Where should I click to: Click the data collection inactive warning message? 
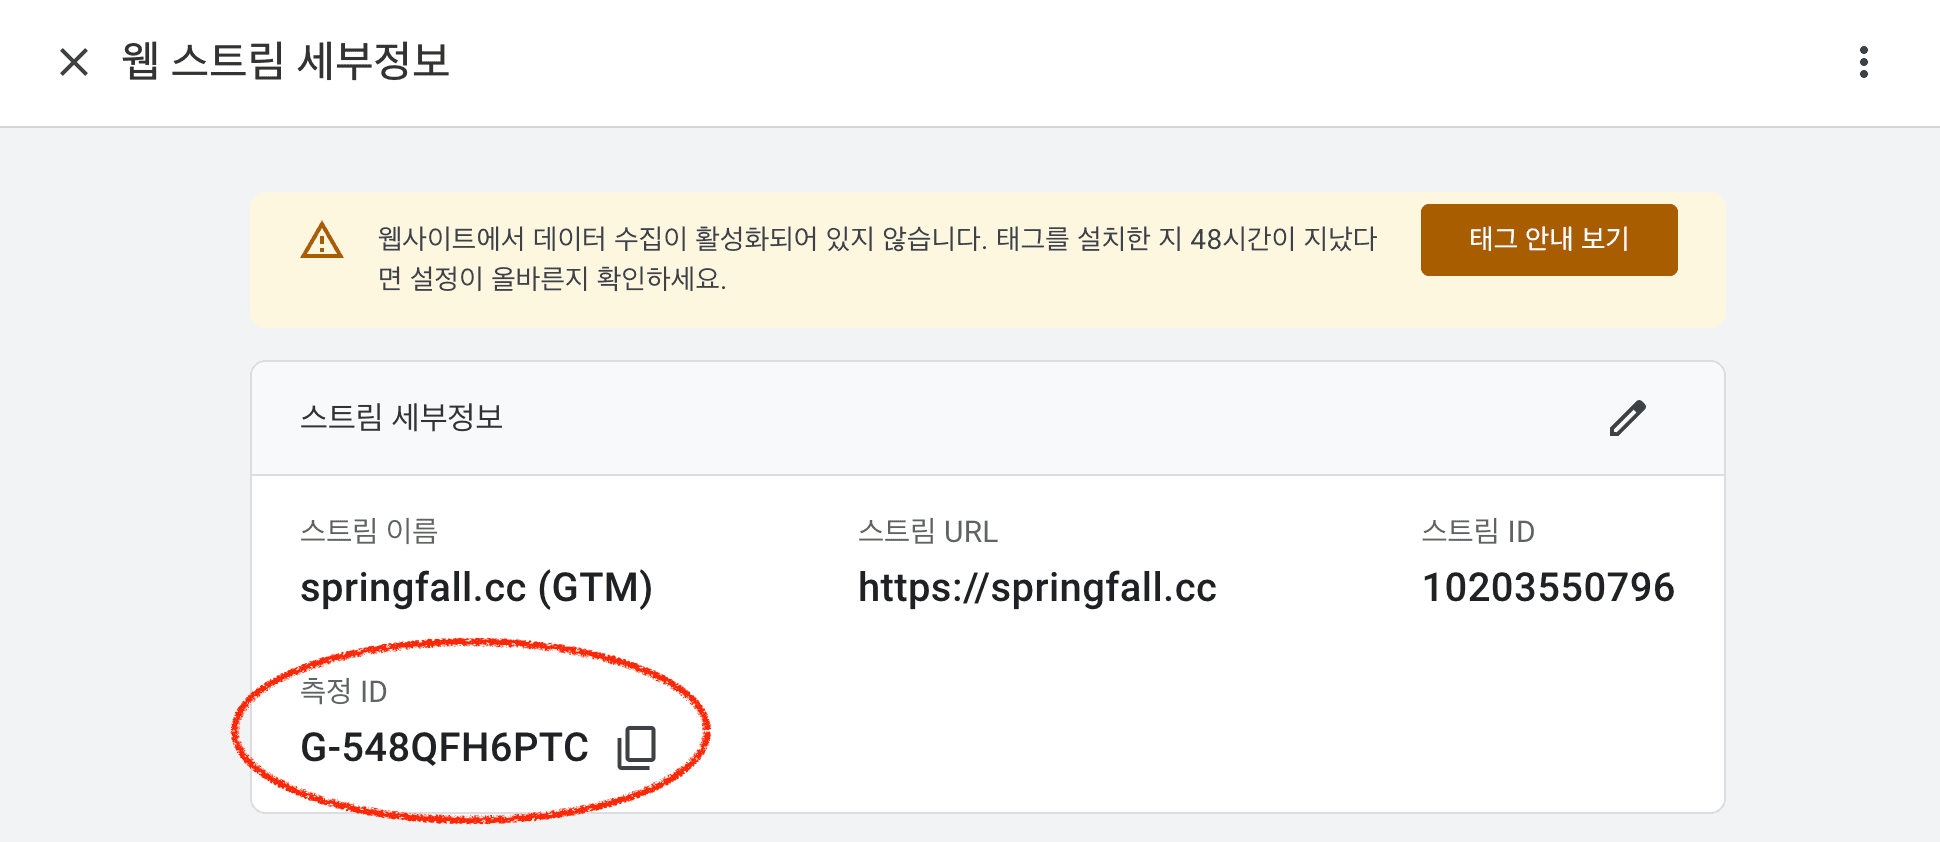(877, 258)
